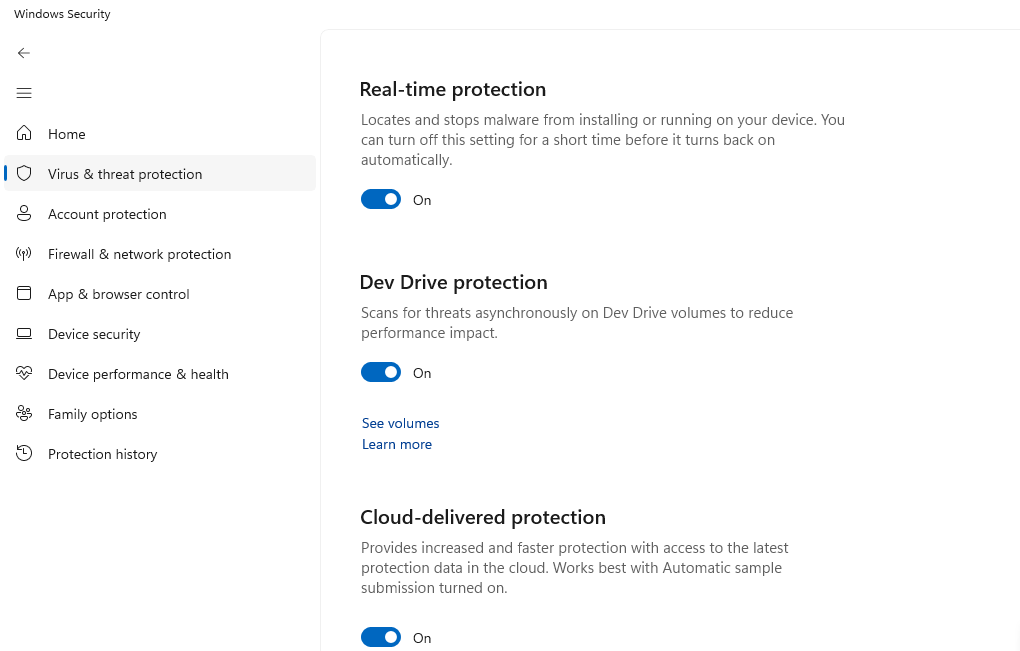Click the Virus & threat protection shield icon
Image resolution: width=1020 pixels, height=651 pixels.
tap(24, 174)
